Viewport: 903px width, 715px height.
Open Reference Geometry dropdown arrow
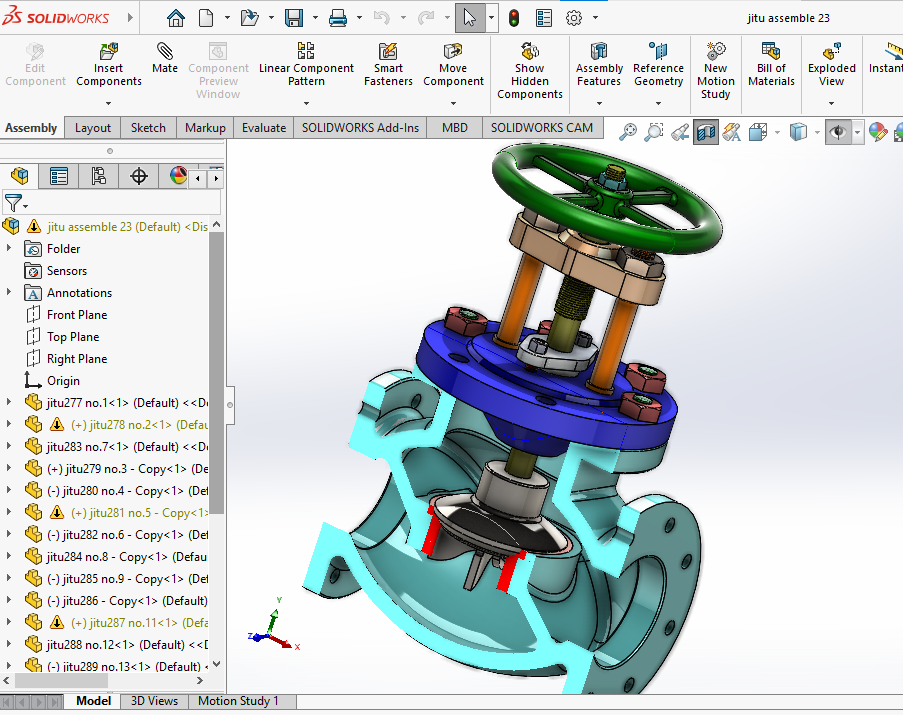click(x=658, y=104)
